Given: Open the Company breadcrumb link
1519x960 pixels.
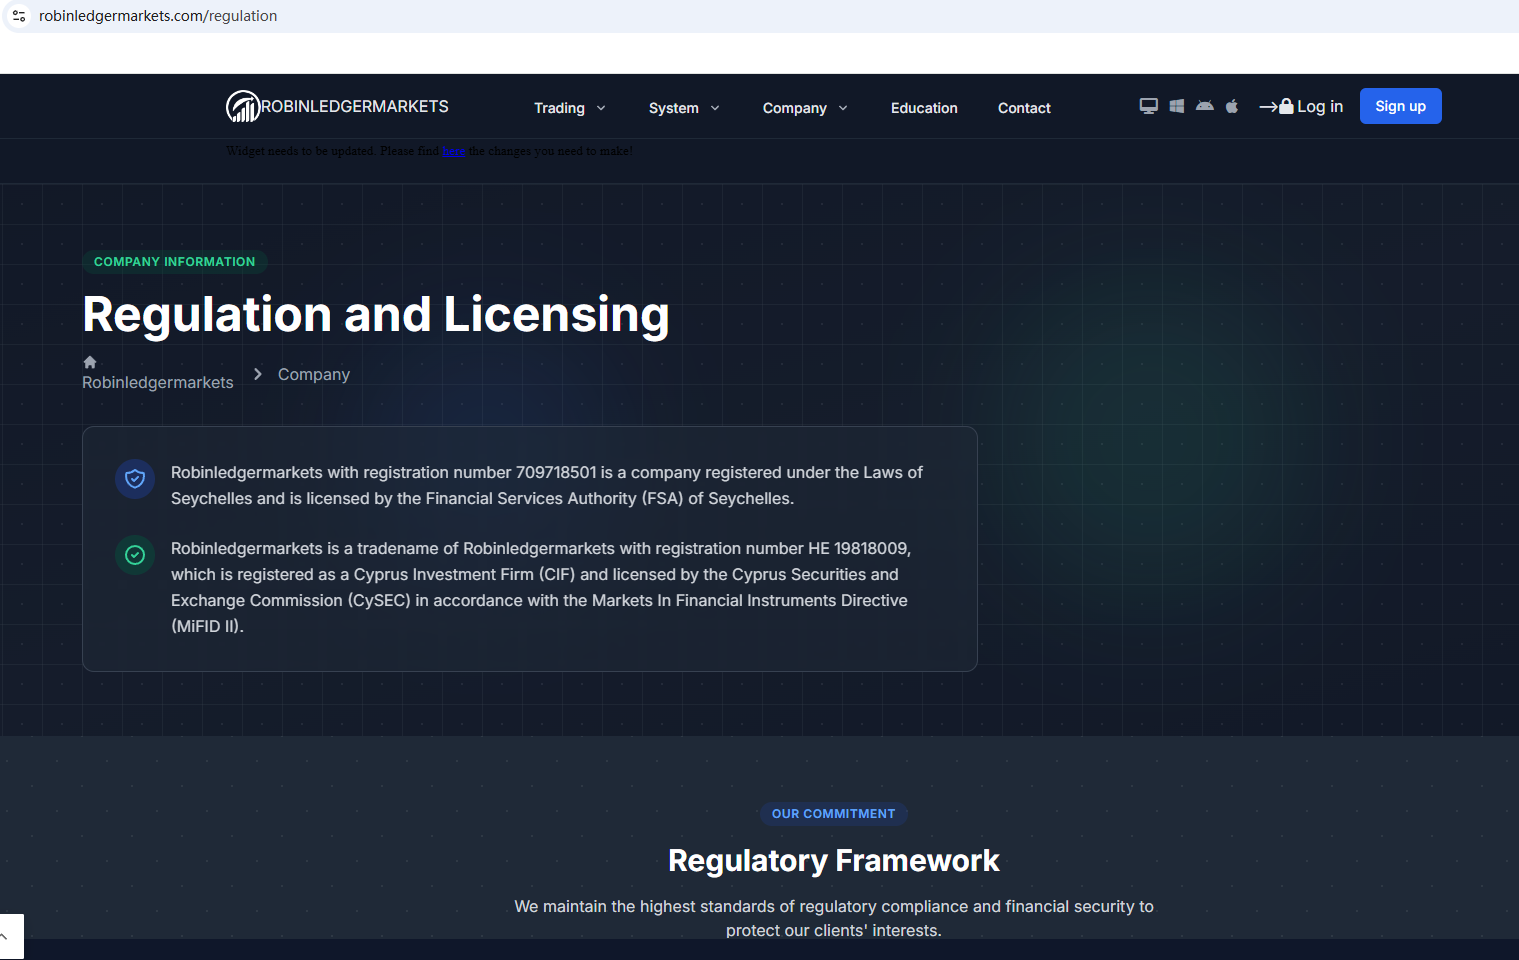Looking at the screenshot, I should (314, 374).
